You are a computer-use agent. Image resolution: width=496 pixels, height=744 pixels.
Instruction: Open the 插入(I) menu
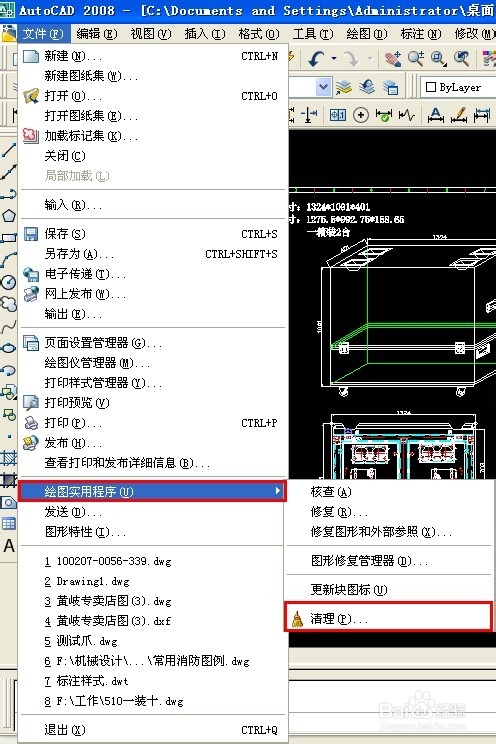point(205,34)
